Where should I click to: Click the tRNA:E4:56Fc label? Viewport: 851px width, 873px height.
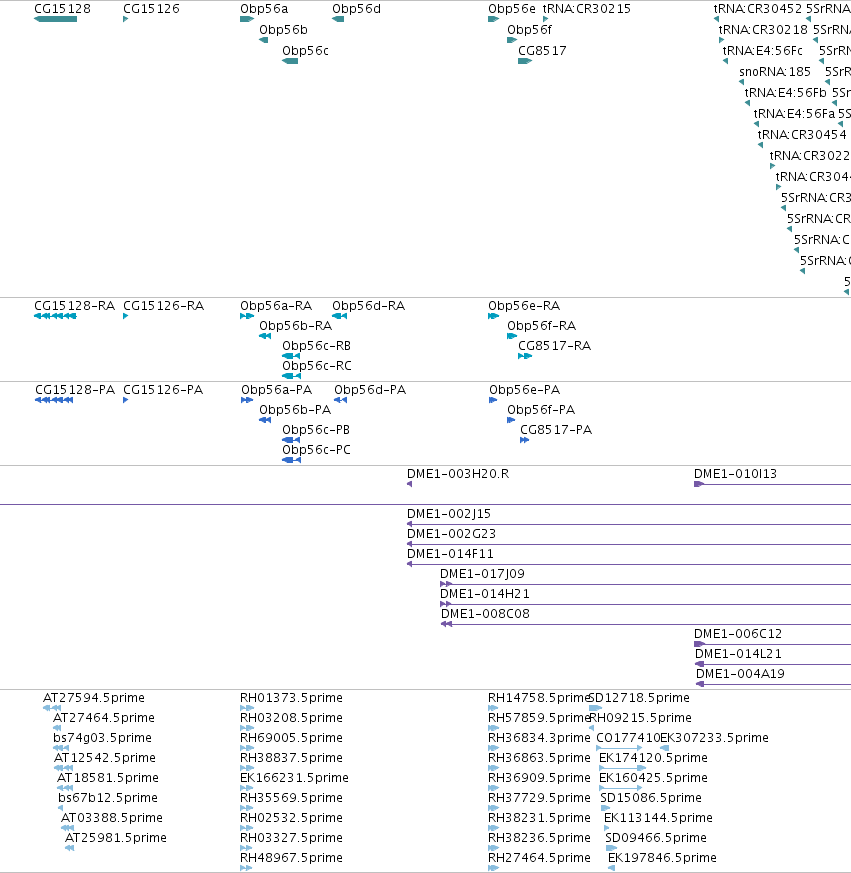tap(762, 51)
